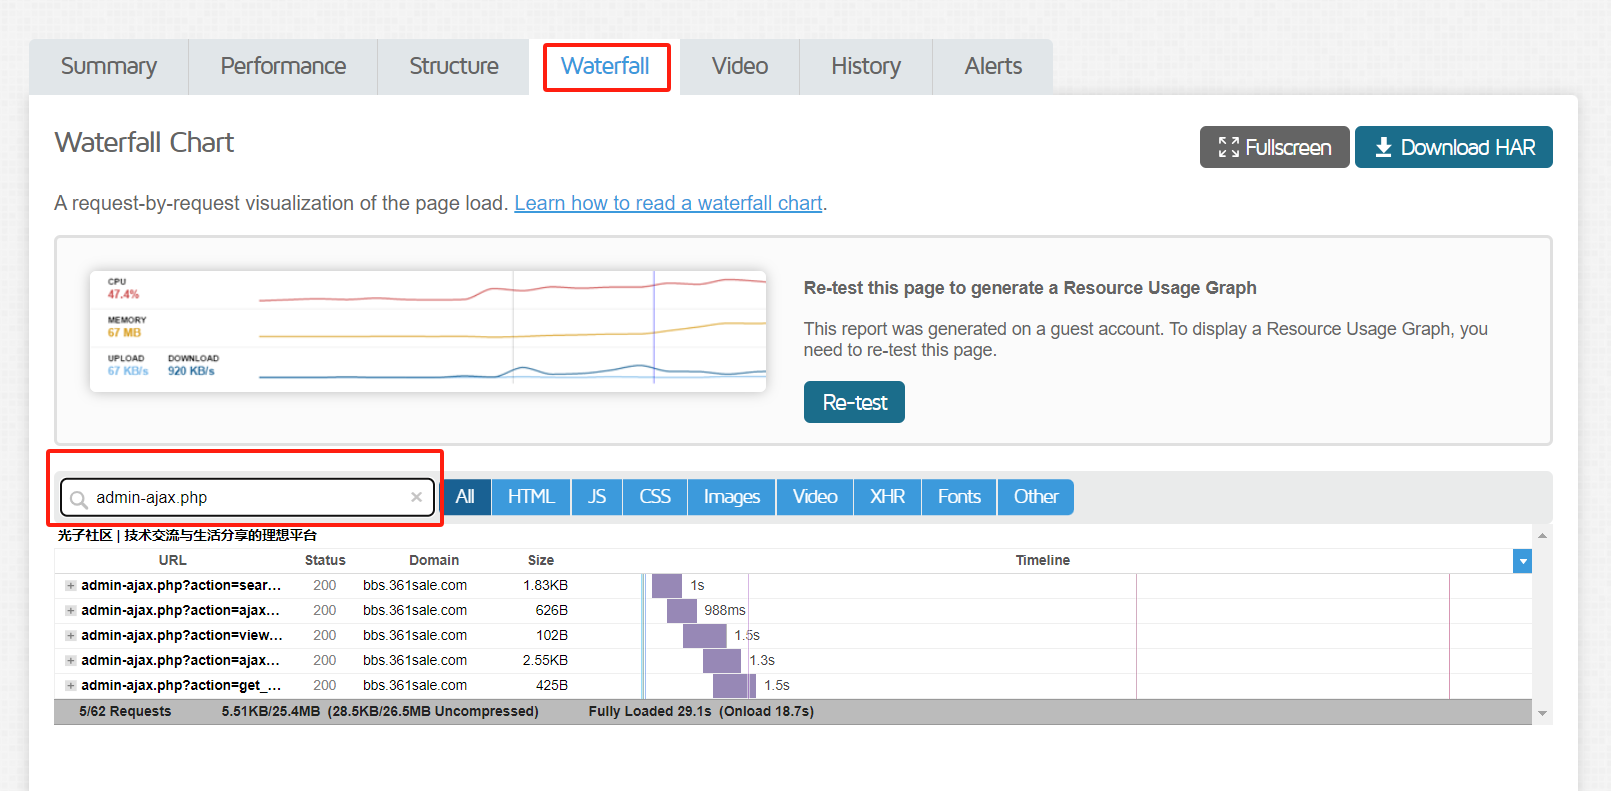Click the Timeline column header

coord(1043,560)
